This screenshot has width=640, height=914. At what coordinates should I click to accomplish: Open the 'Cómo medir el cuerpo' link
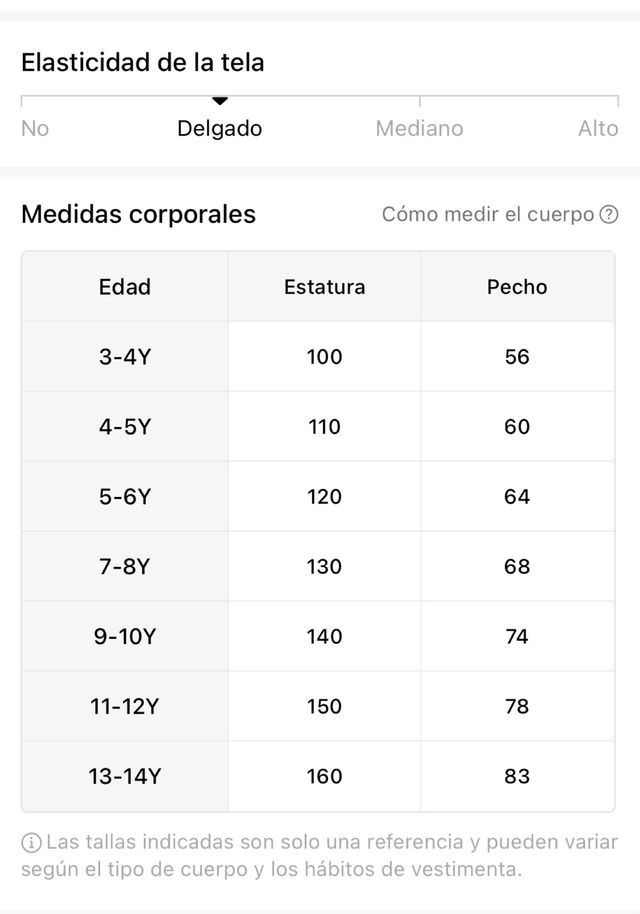488,215
